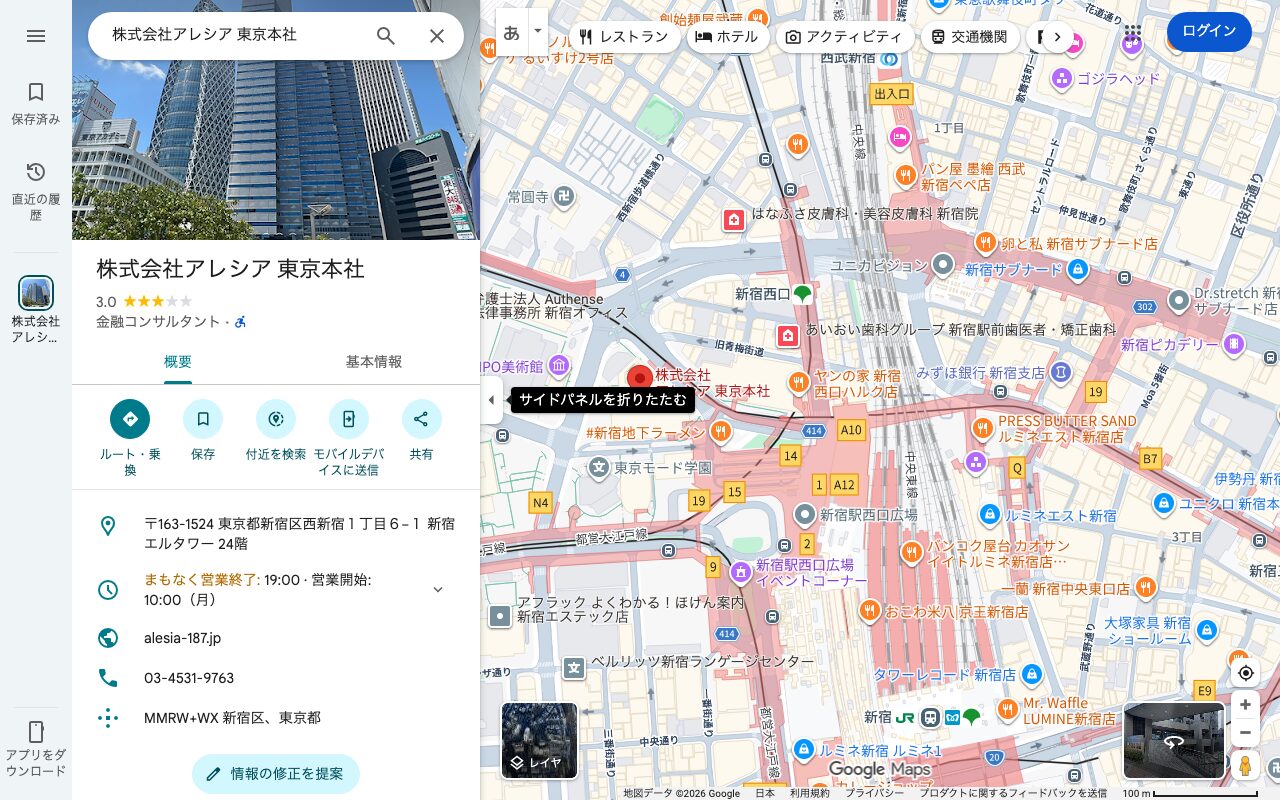Viewport: 1280px width, 800px height.
Task: Click the chevron to reveal more category chips
Action: (x=1057, y=36)
